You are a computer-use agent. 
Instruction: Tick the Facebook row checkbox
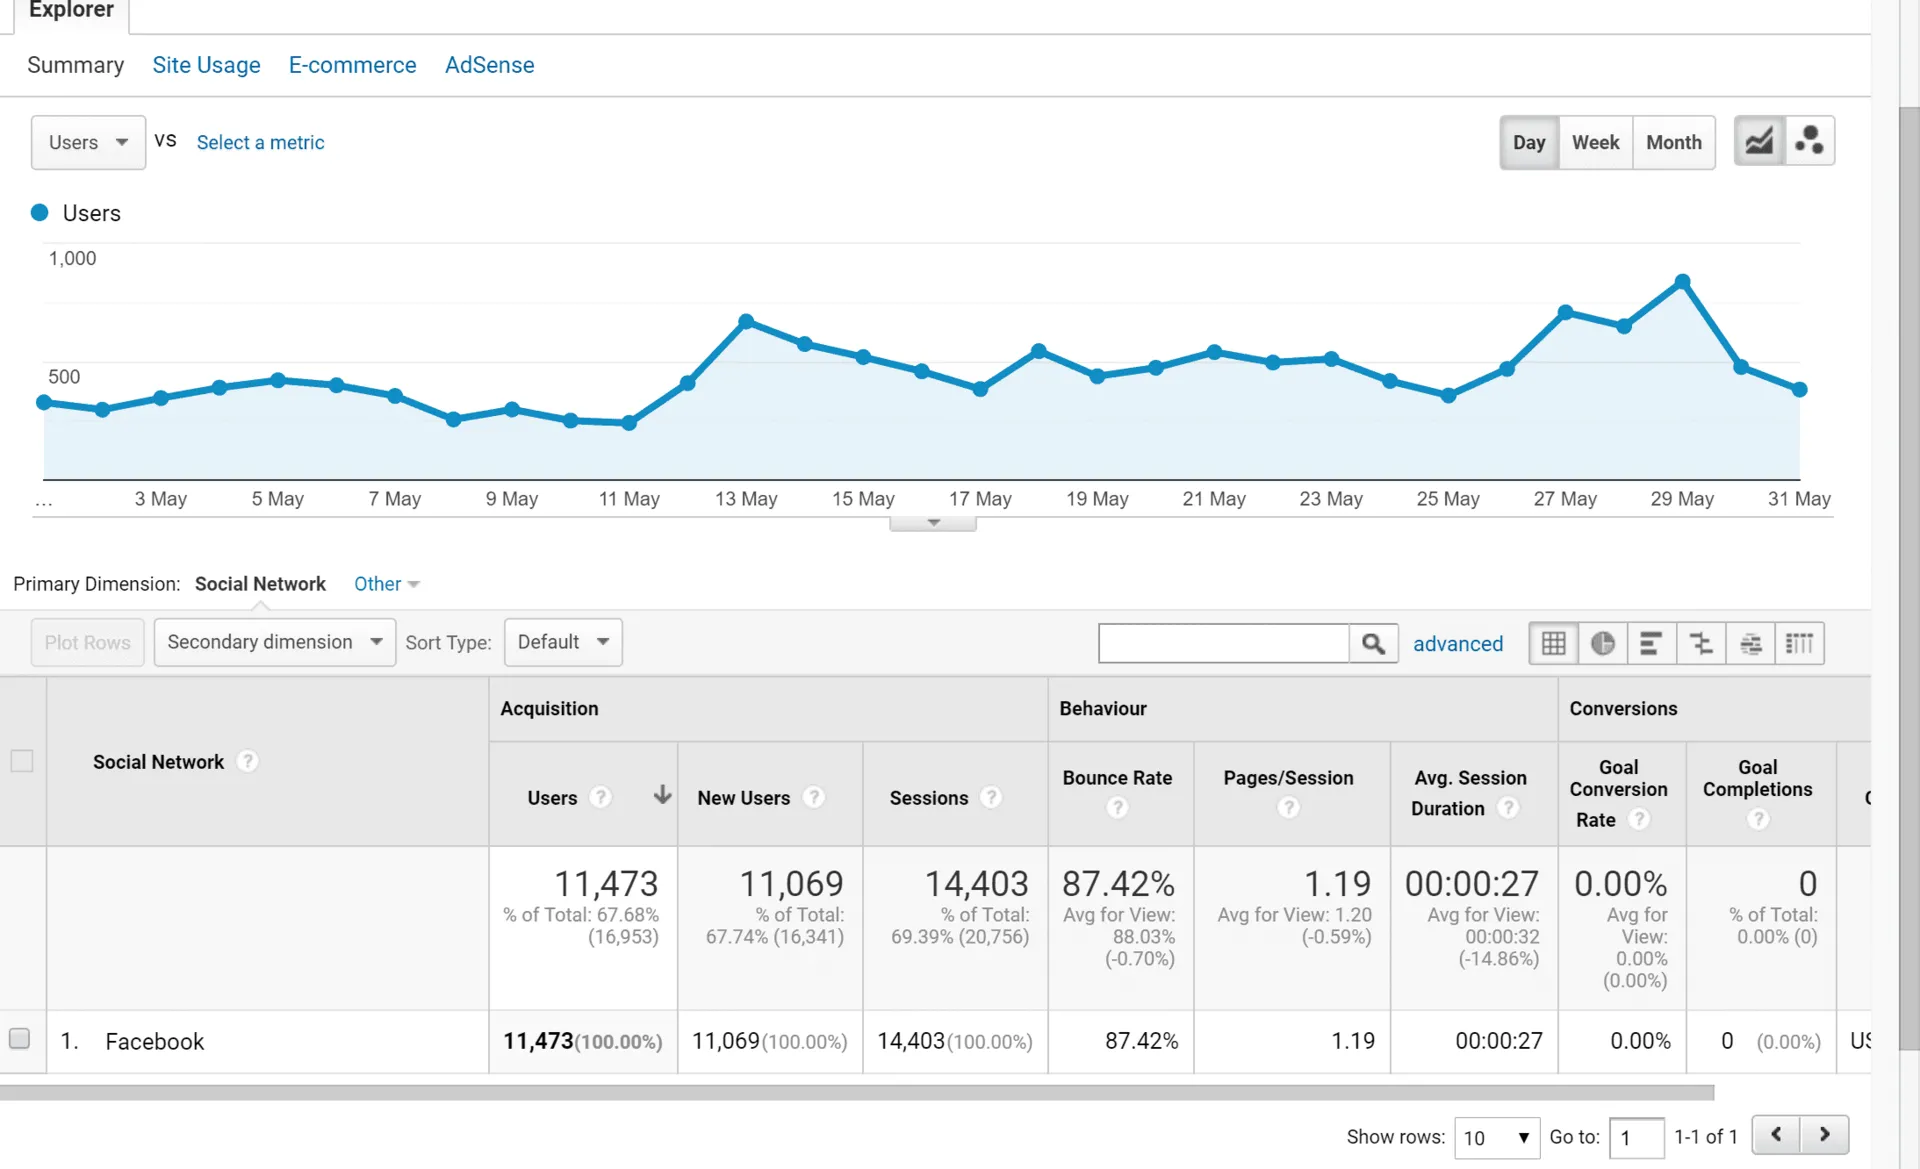coord(19,1039)
